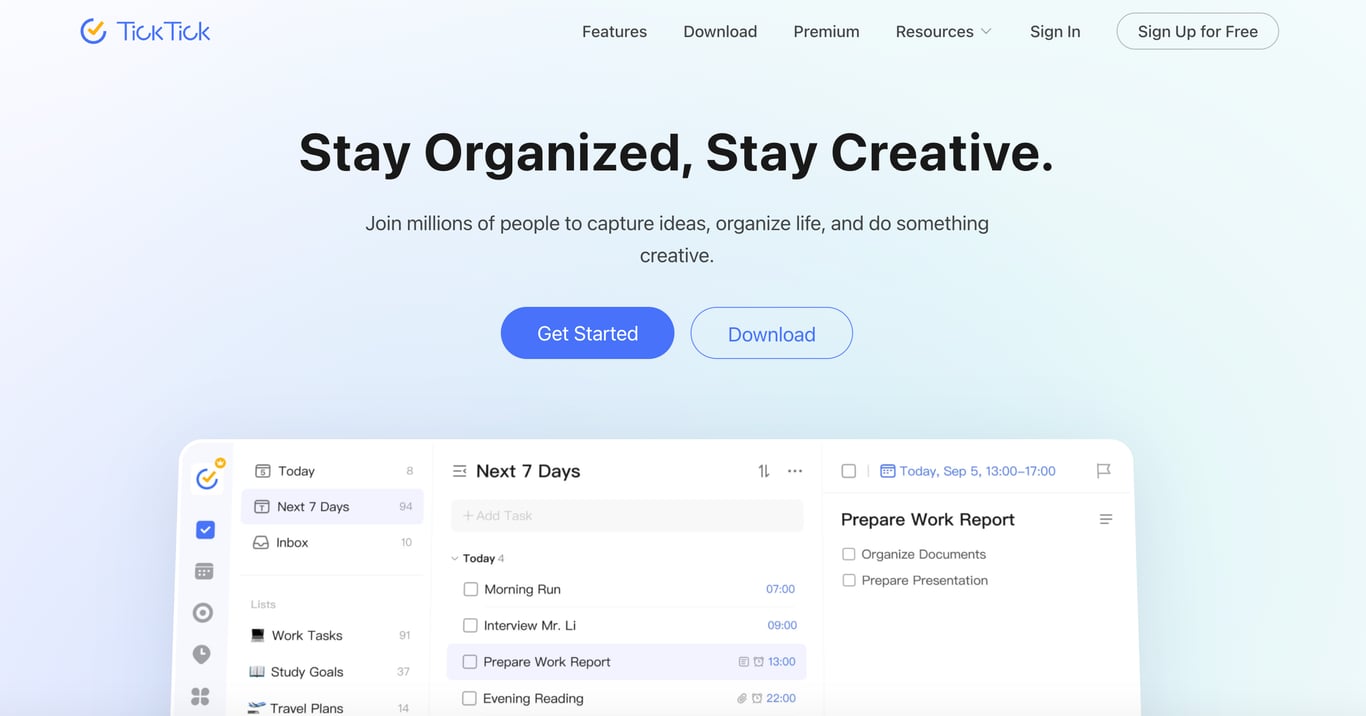Tick the Prepare Presentation subtask checkbox
The height and width of the screenshot is (716, 1366).
point(849,580)
